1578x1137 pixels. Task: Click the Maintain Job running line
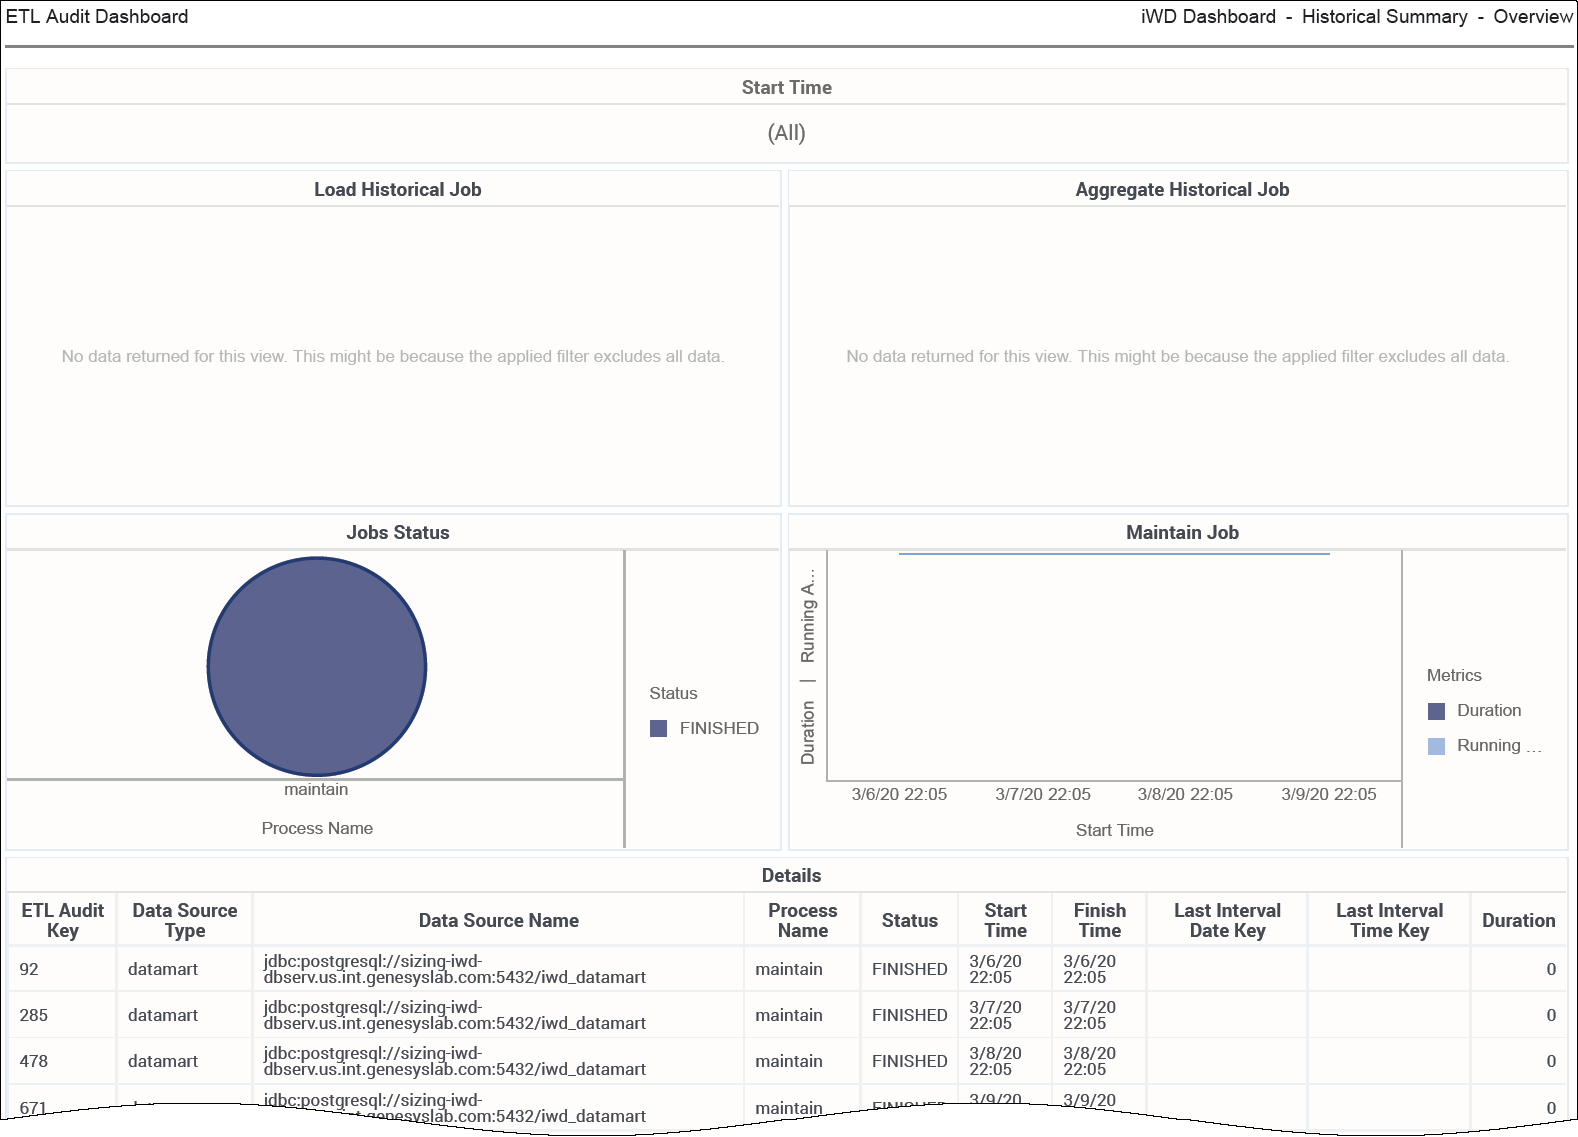tap(1114, 554)
